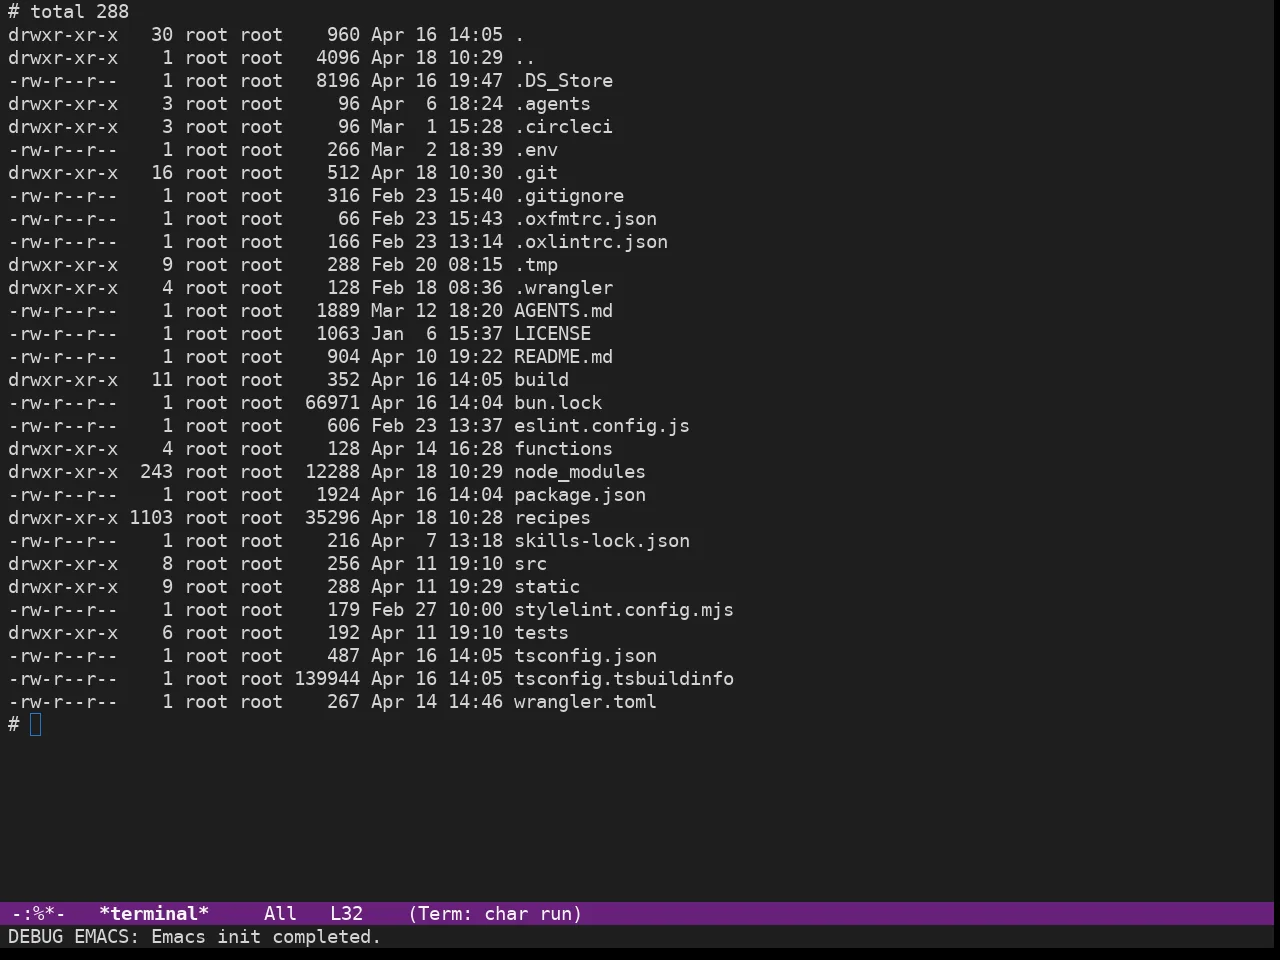This screenshot has width=1280, height=960.
Task: Click the 'total 288' header line
Action: [80, 12]
